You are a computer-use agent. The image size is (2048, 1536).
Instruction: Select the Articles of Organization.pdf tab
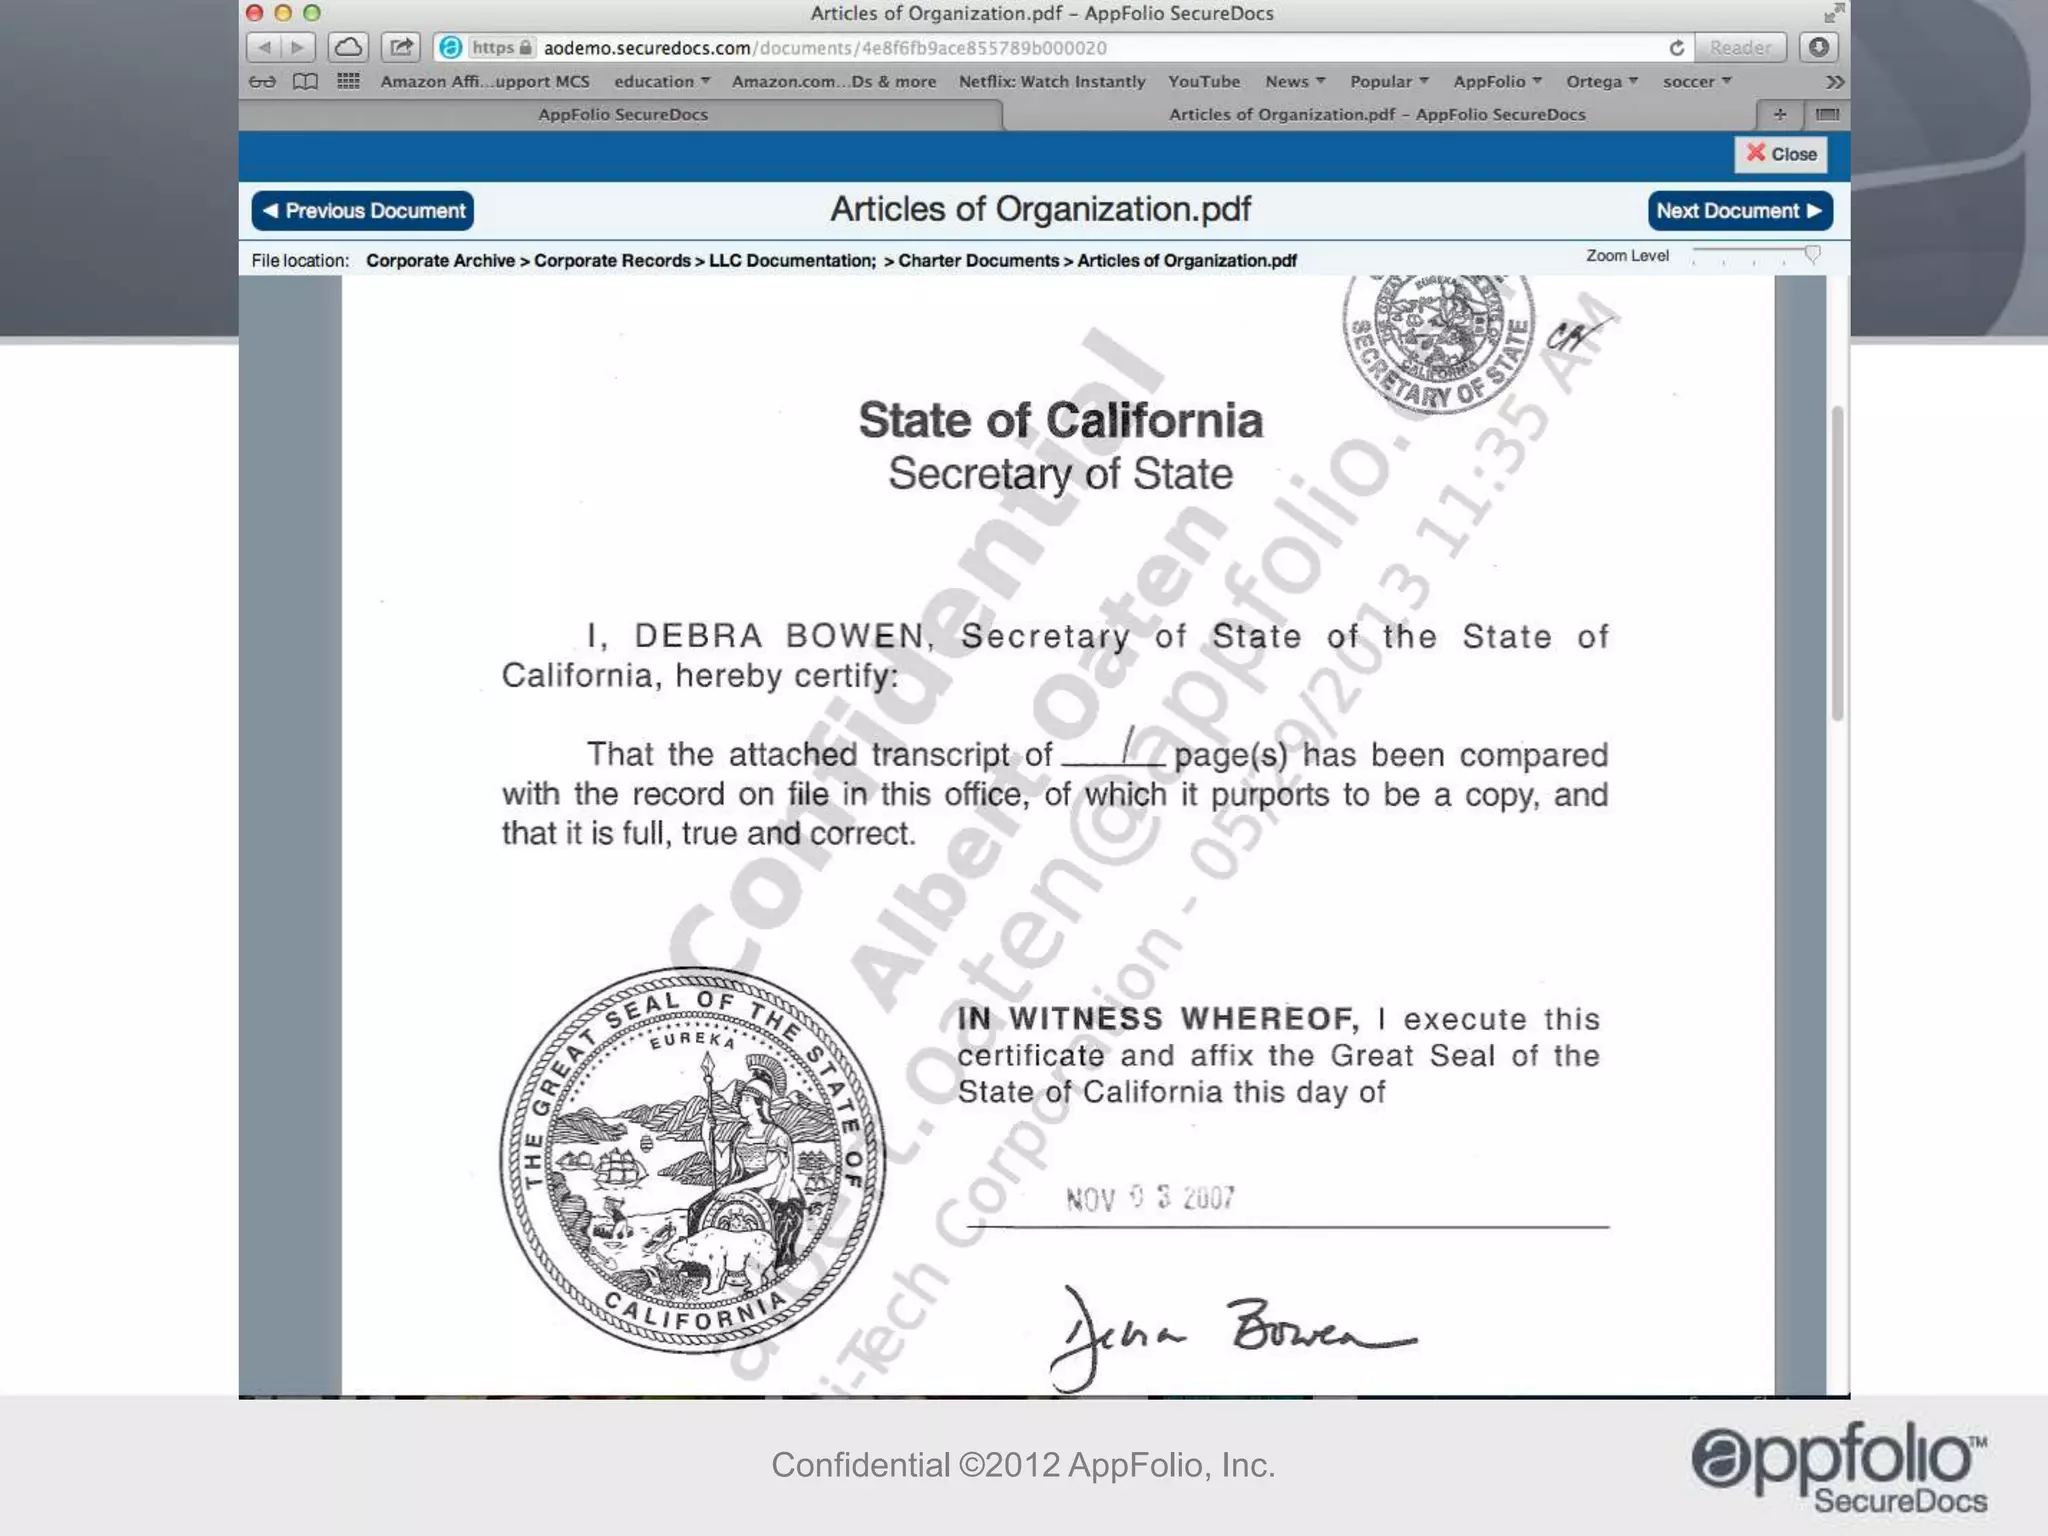click(x=1377, y=114)
